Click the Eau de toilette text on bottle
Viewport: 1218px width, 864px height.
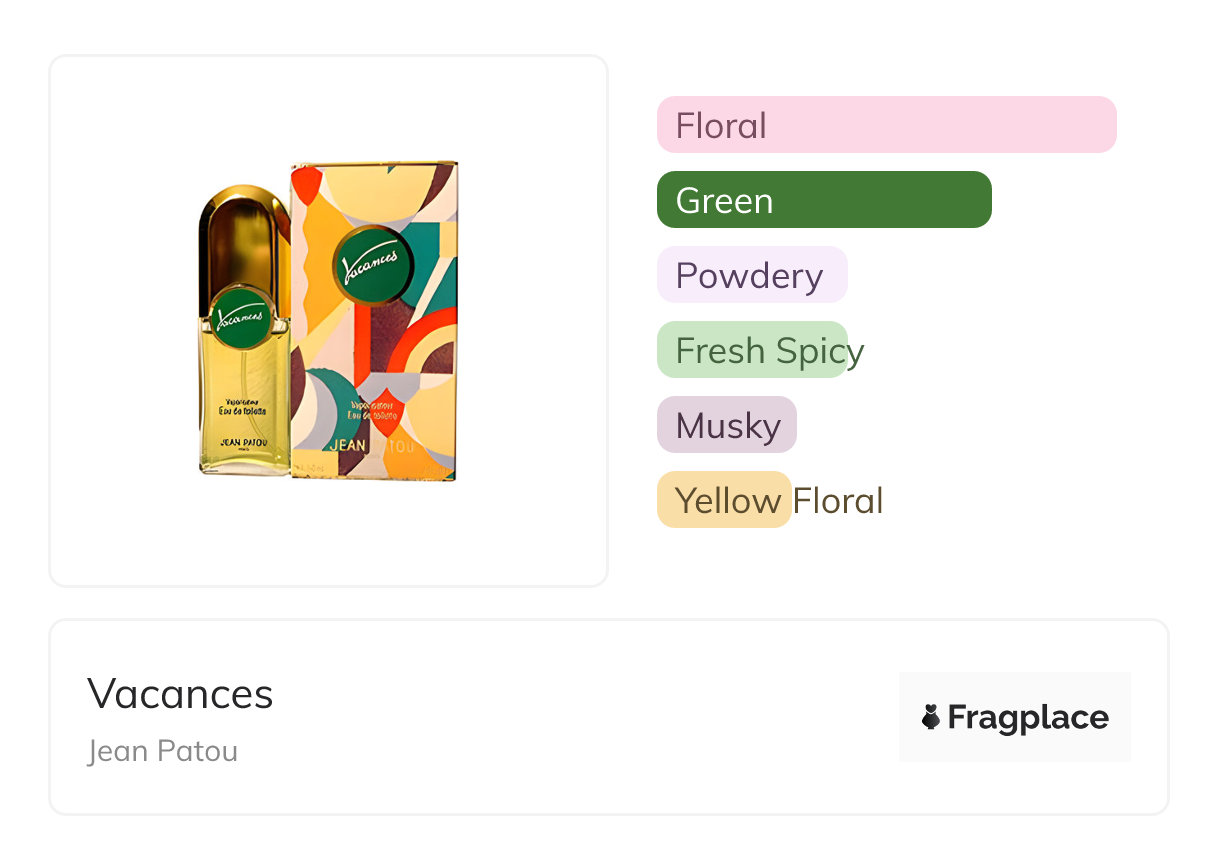(244, 409)
